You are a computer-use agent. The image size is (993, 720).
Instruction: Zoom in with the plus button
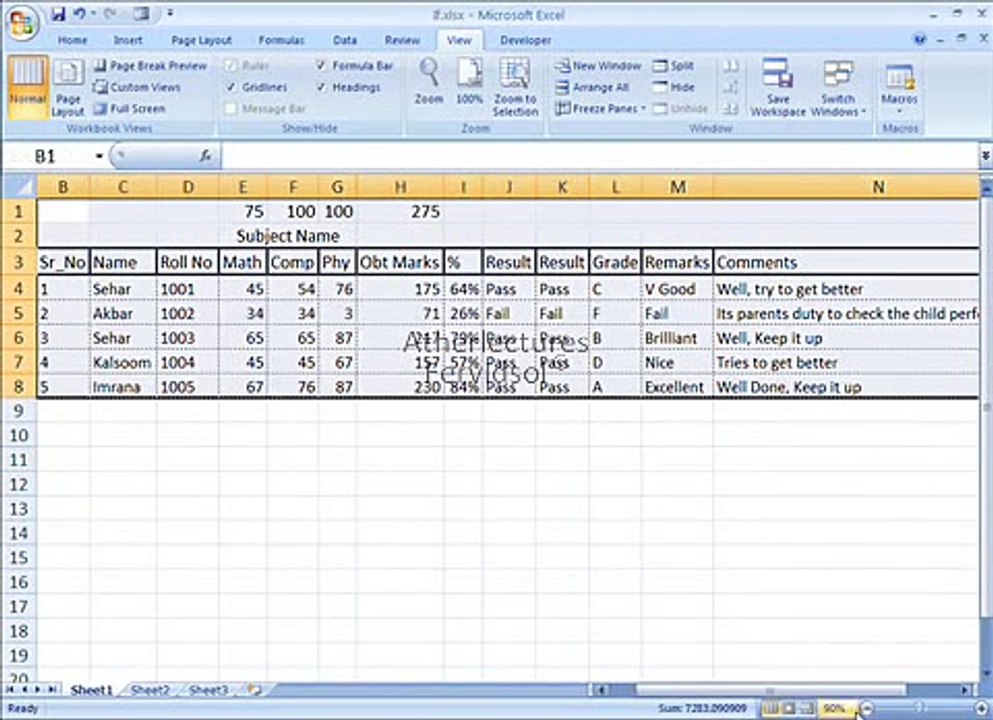[x=982, y=709]
